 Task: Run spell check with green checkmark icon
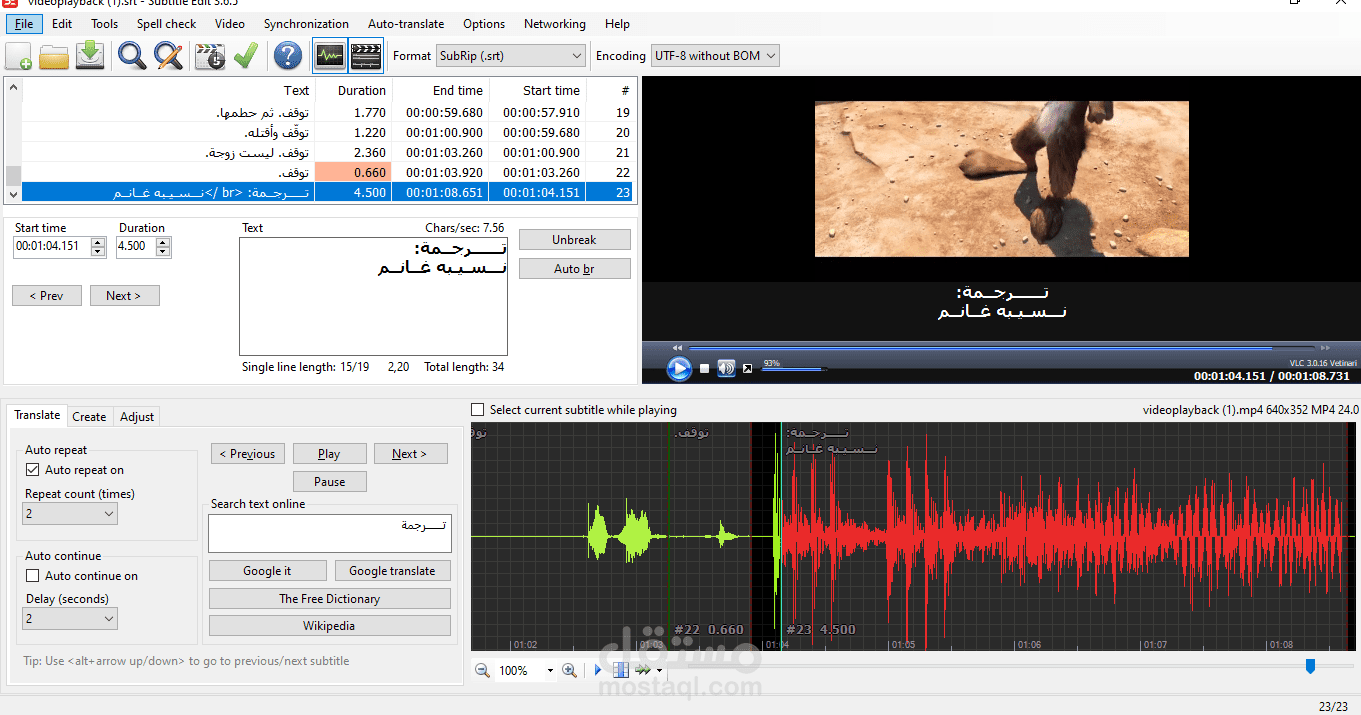tap(245, 56)
